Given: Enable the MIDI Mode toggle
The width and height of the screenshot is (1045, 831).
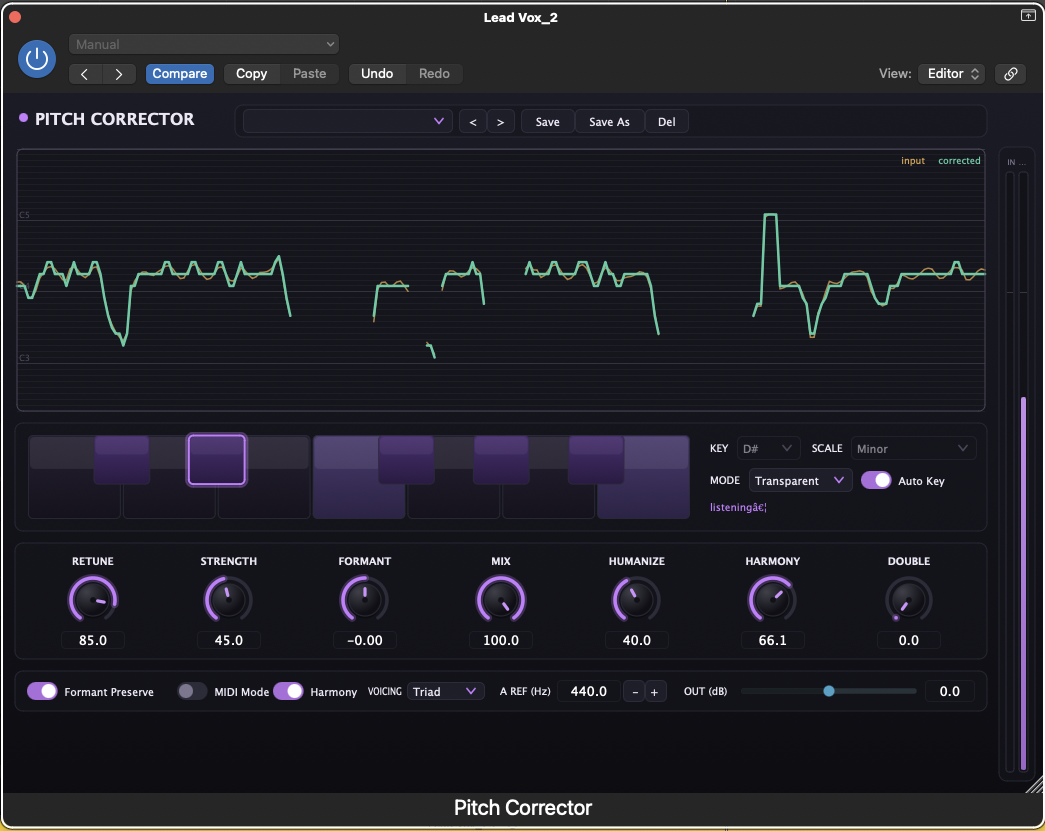Looking at the screenshot, I should click(x=192, y=691).
